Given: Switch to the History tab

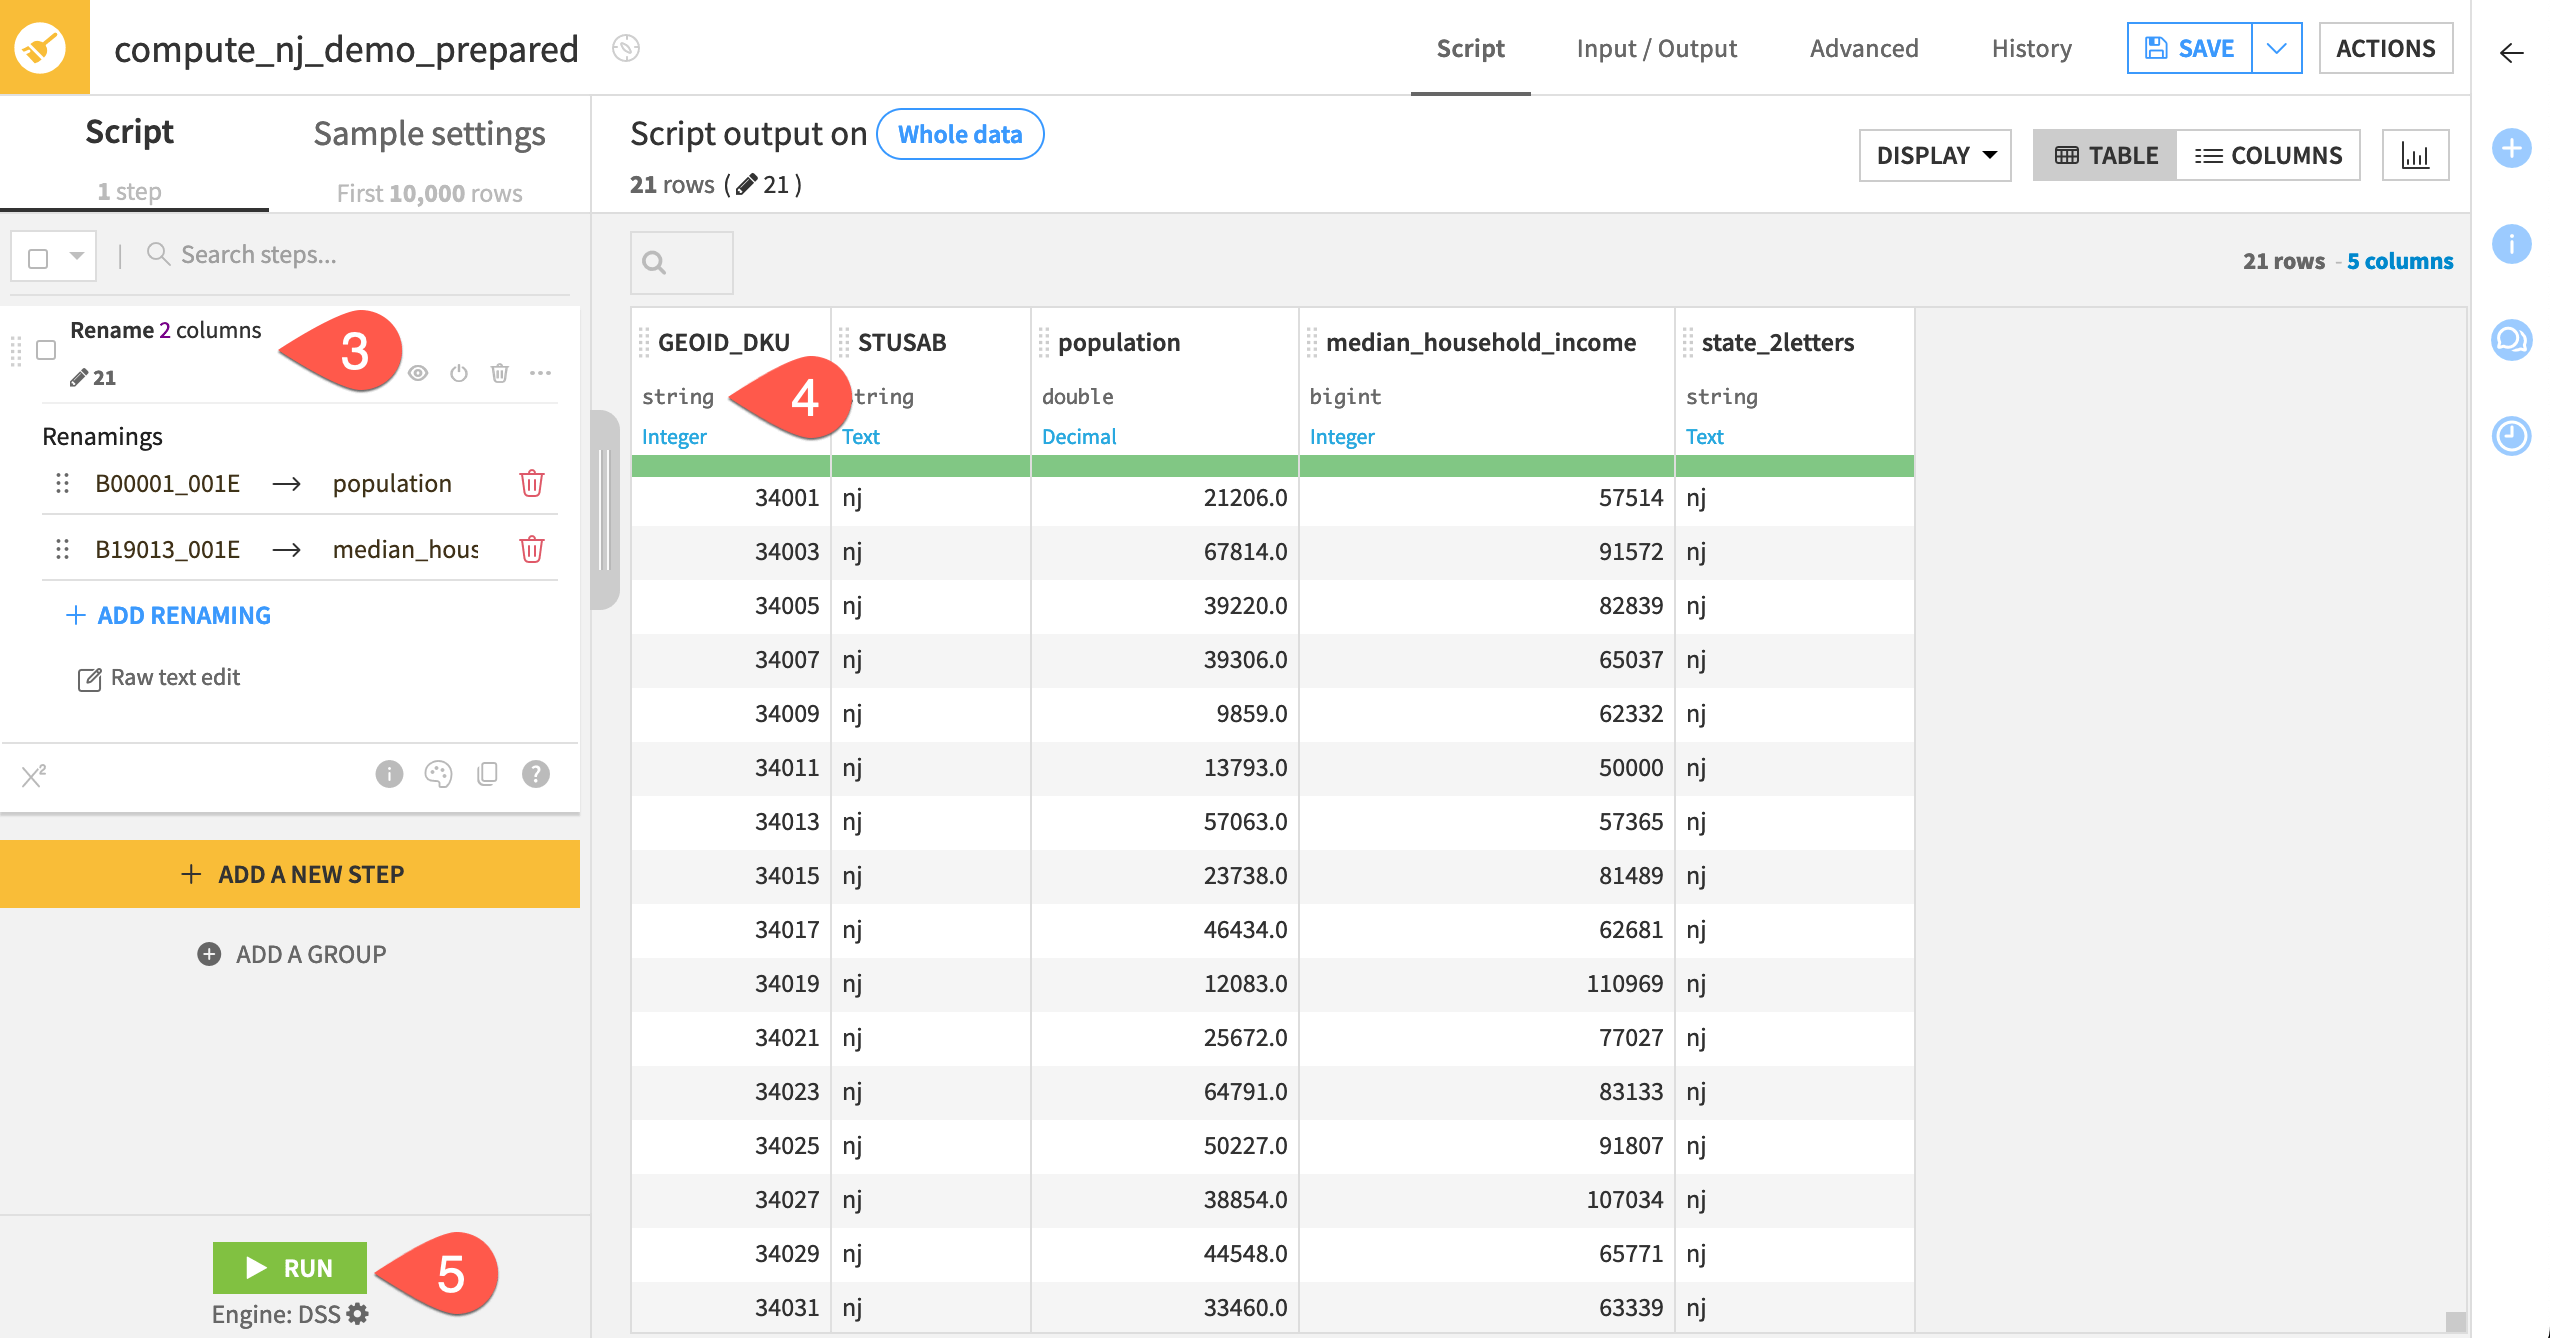Looking at the screenshot, I should (2031, 48).
